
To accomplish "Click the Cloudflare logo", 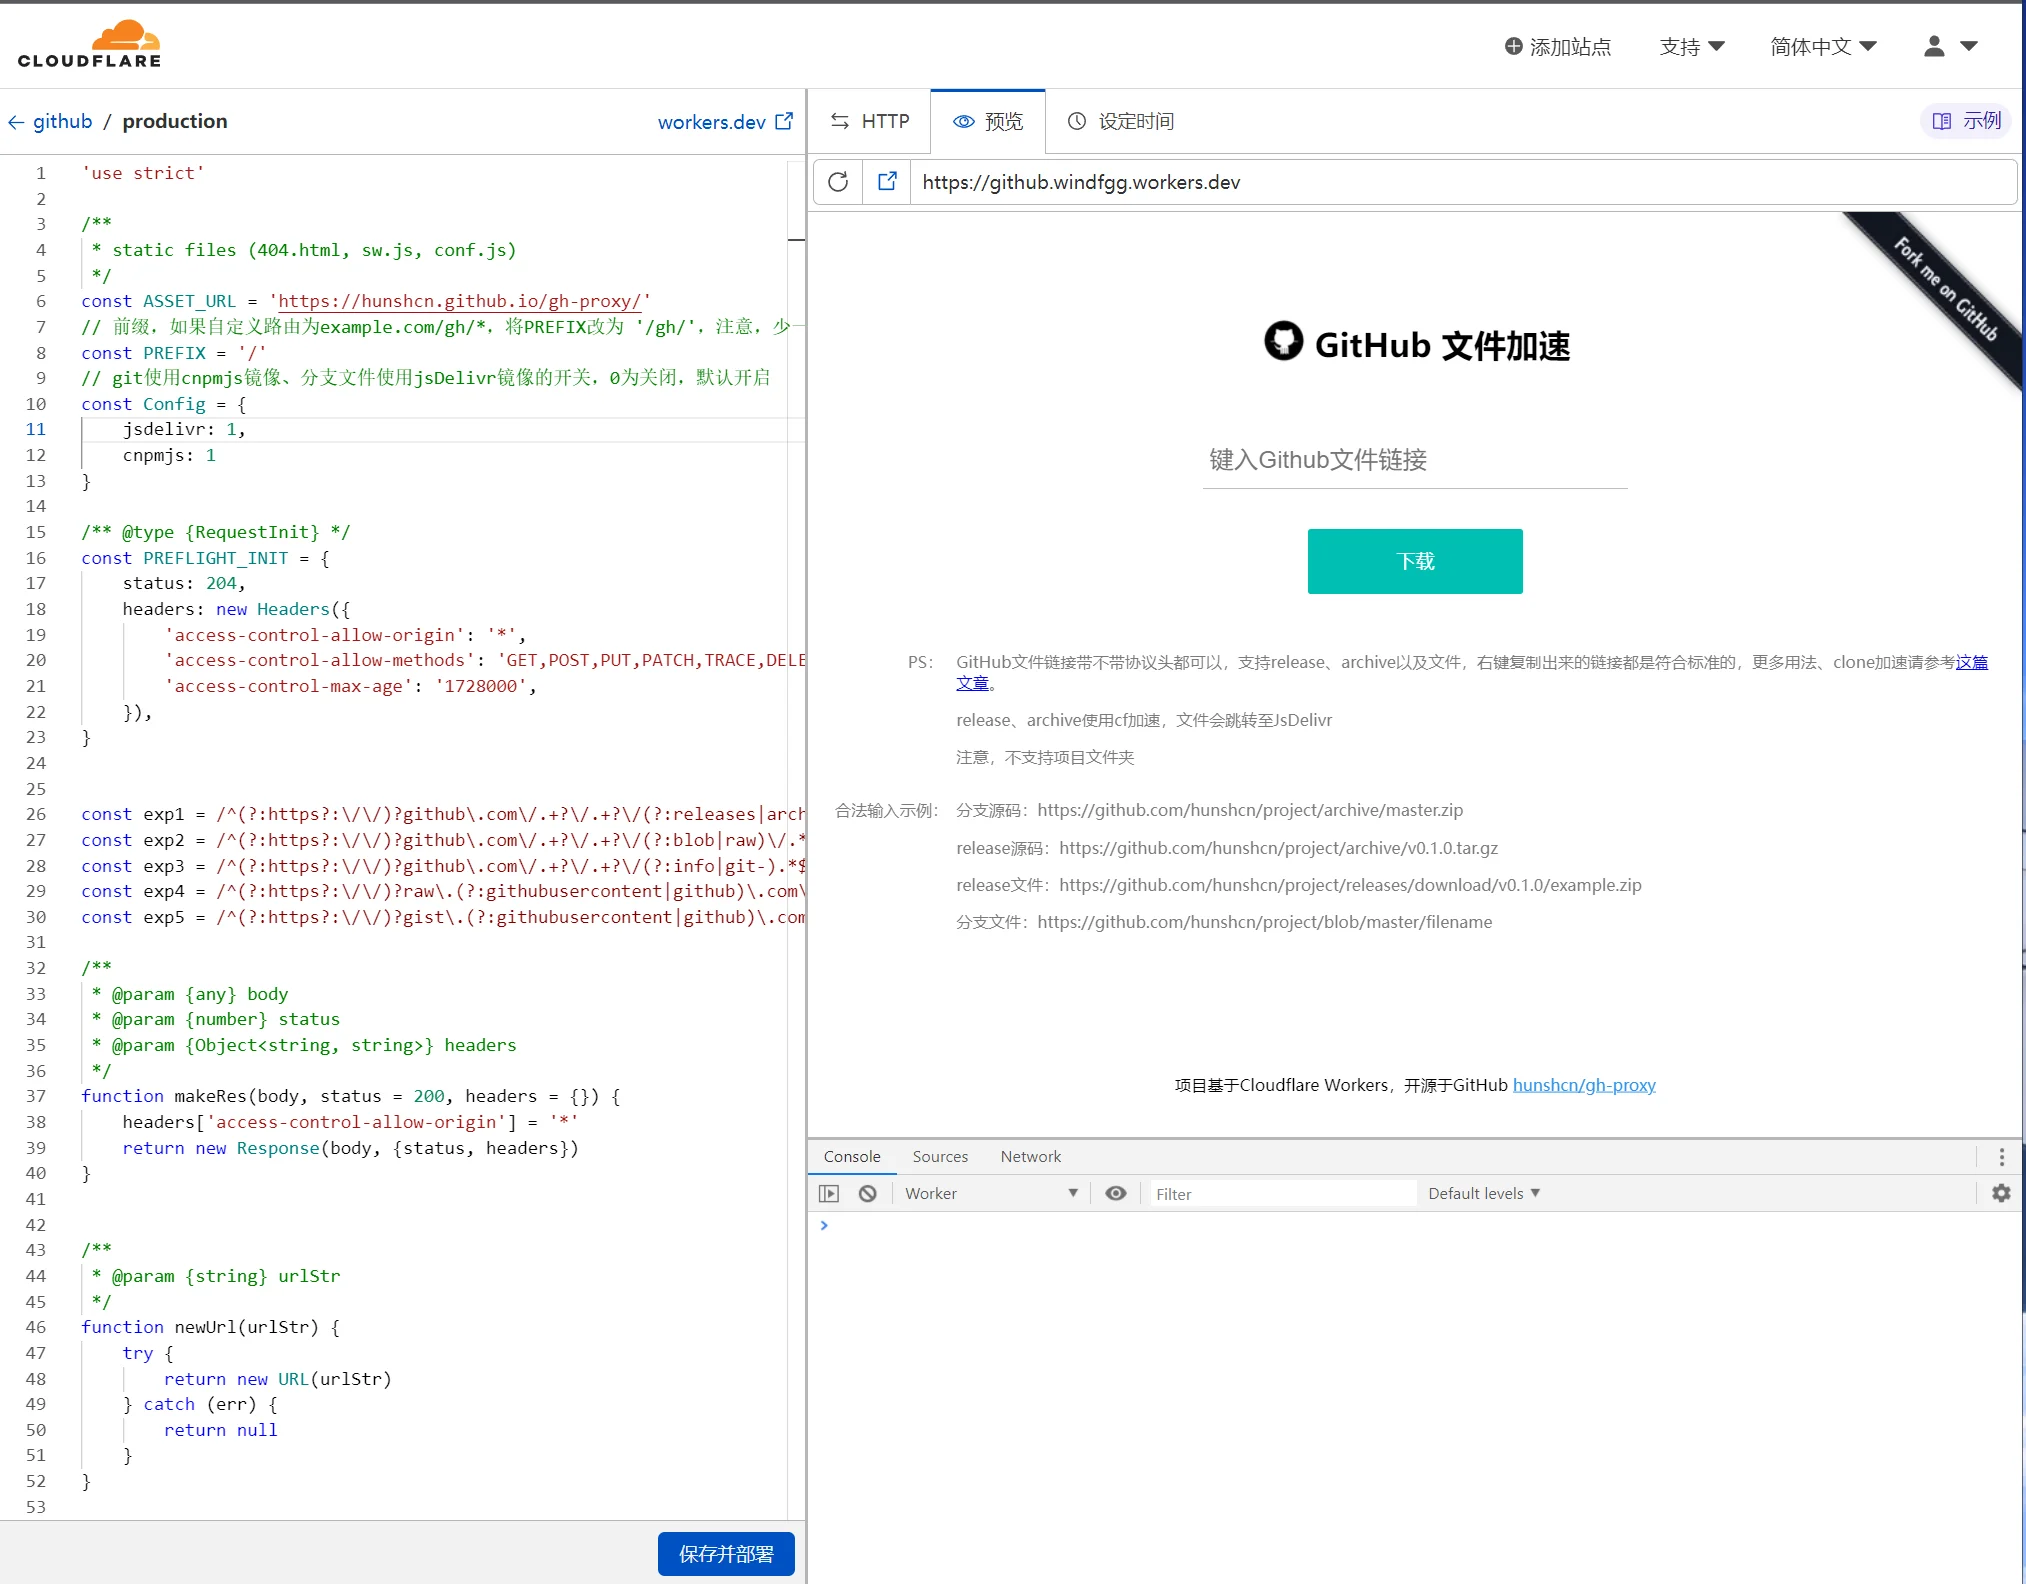I will (x=89, y=44).
